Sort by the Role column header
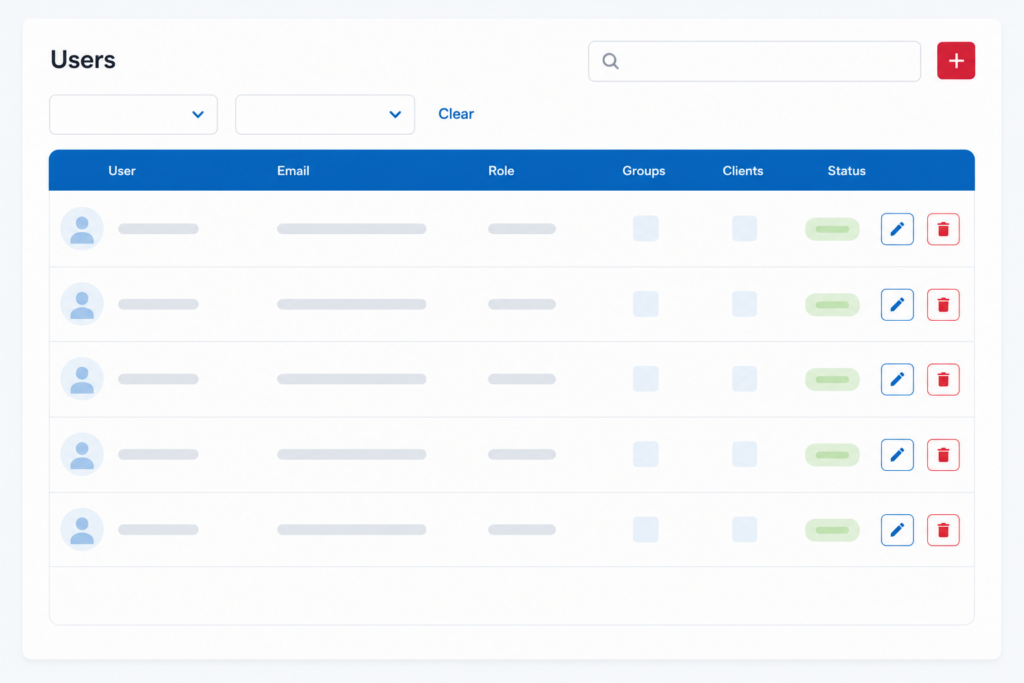This screenshot has height=683, width=1024. [x=501, y=170]
